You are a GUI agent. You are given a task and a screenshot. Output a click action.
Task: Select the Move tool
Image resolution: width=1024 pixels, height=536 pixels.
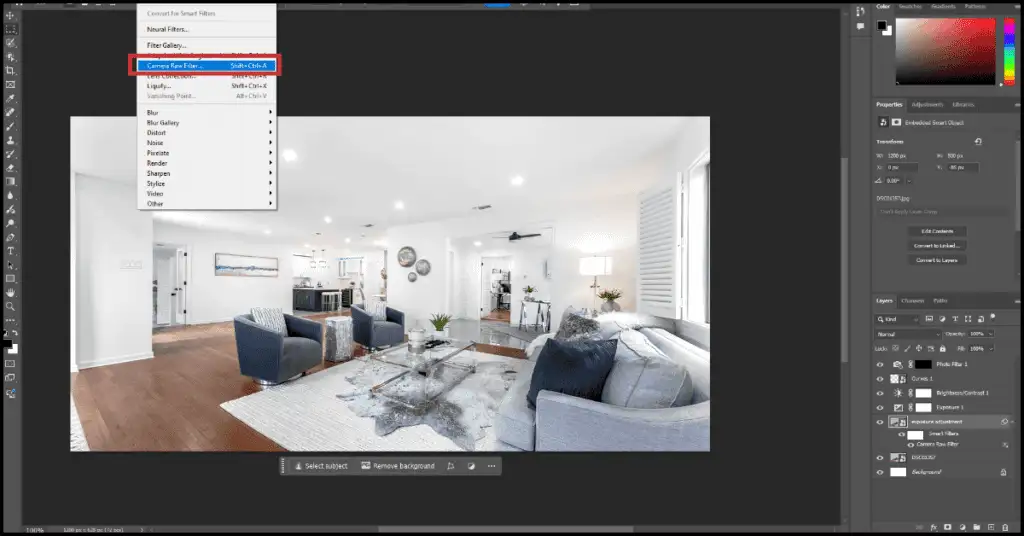(10, 15)
